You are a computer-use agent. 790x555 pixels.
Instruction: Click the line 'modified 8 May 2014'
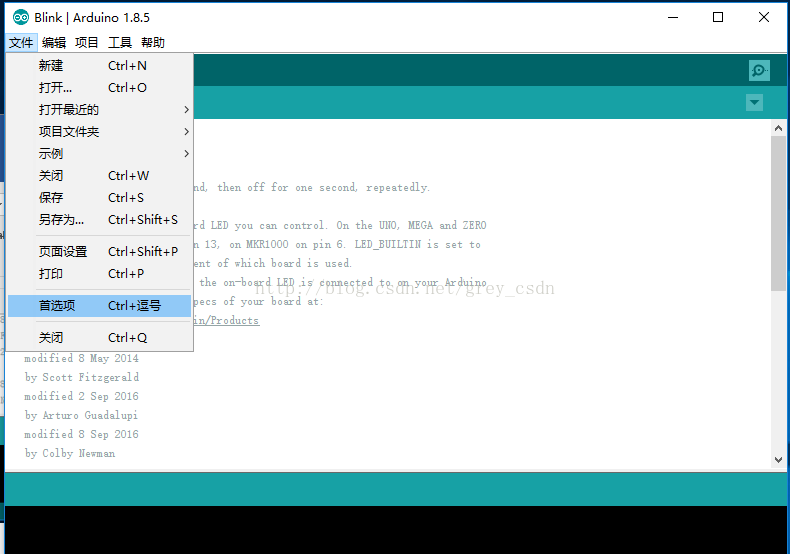81,358
